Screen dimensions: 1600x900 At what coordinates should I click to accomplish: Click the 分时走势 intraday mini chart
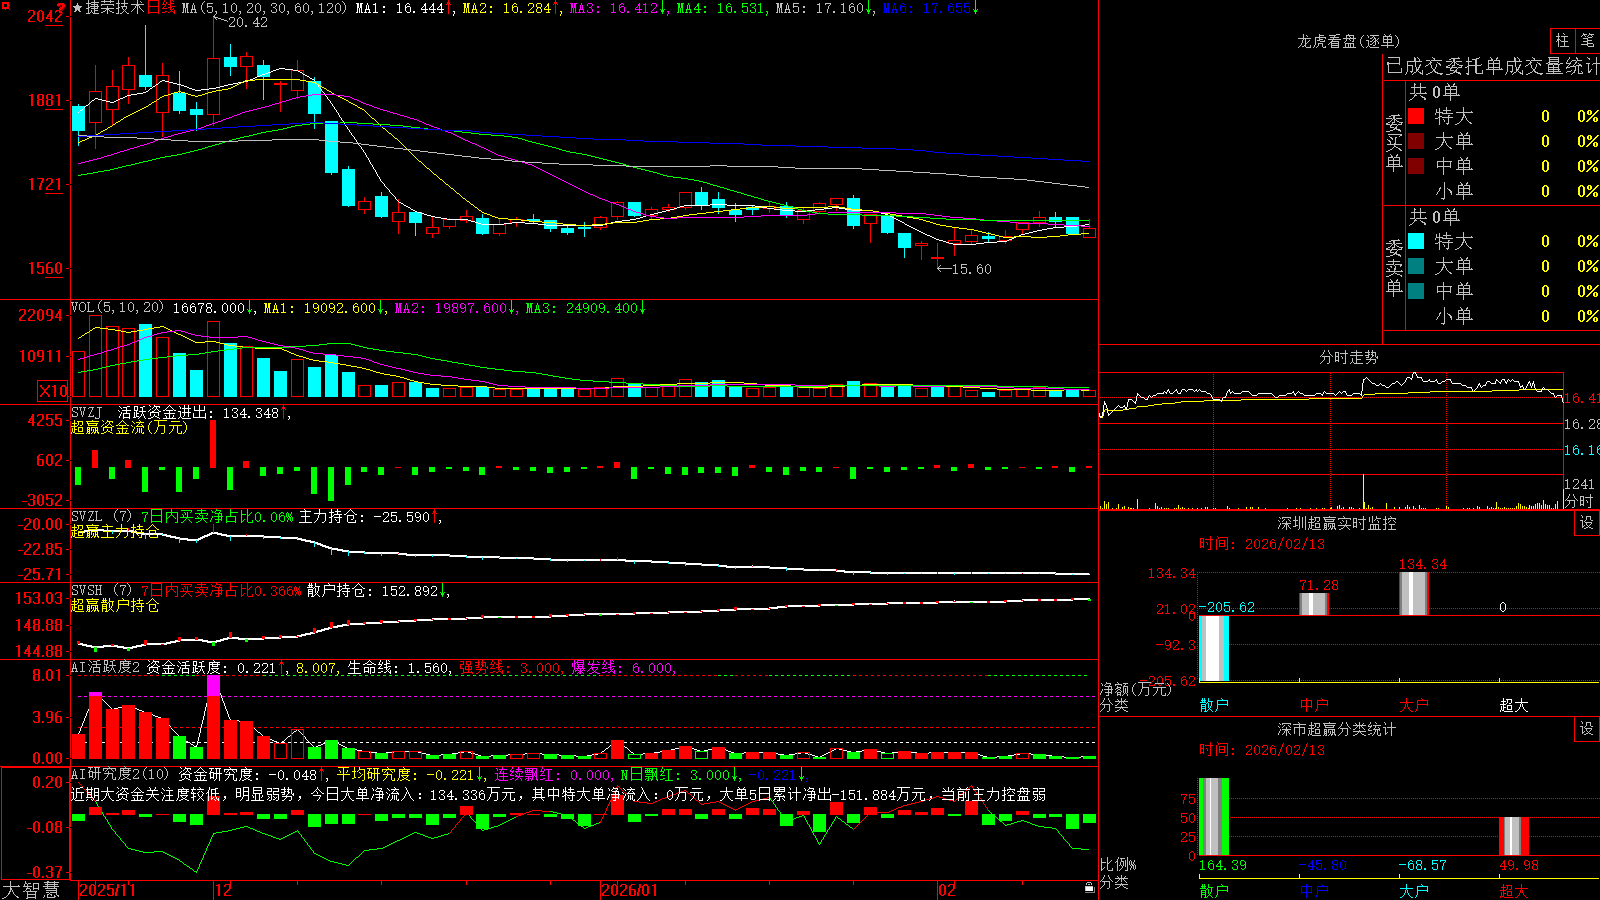1331,440
